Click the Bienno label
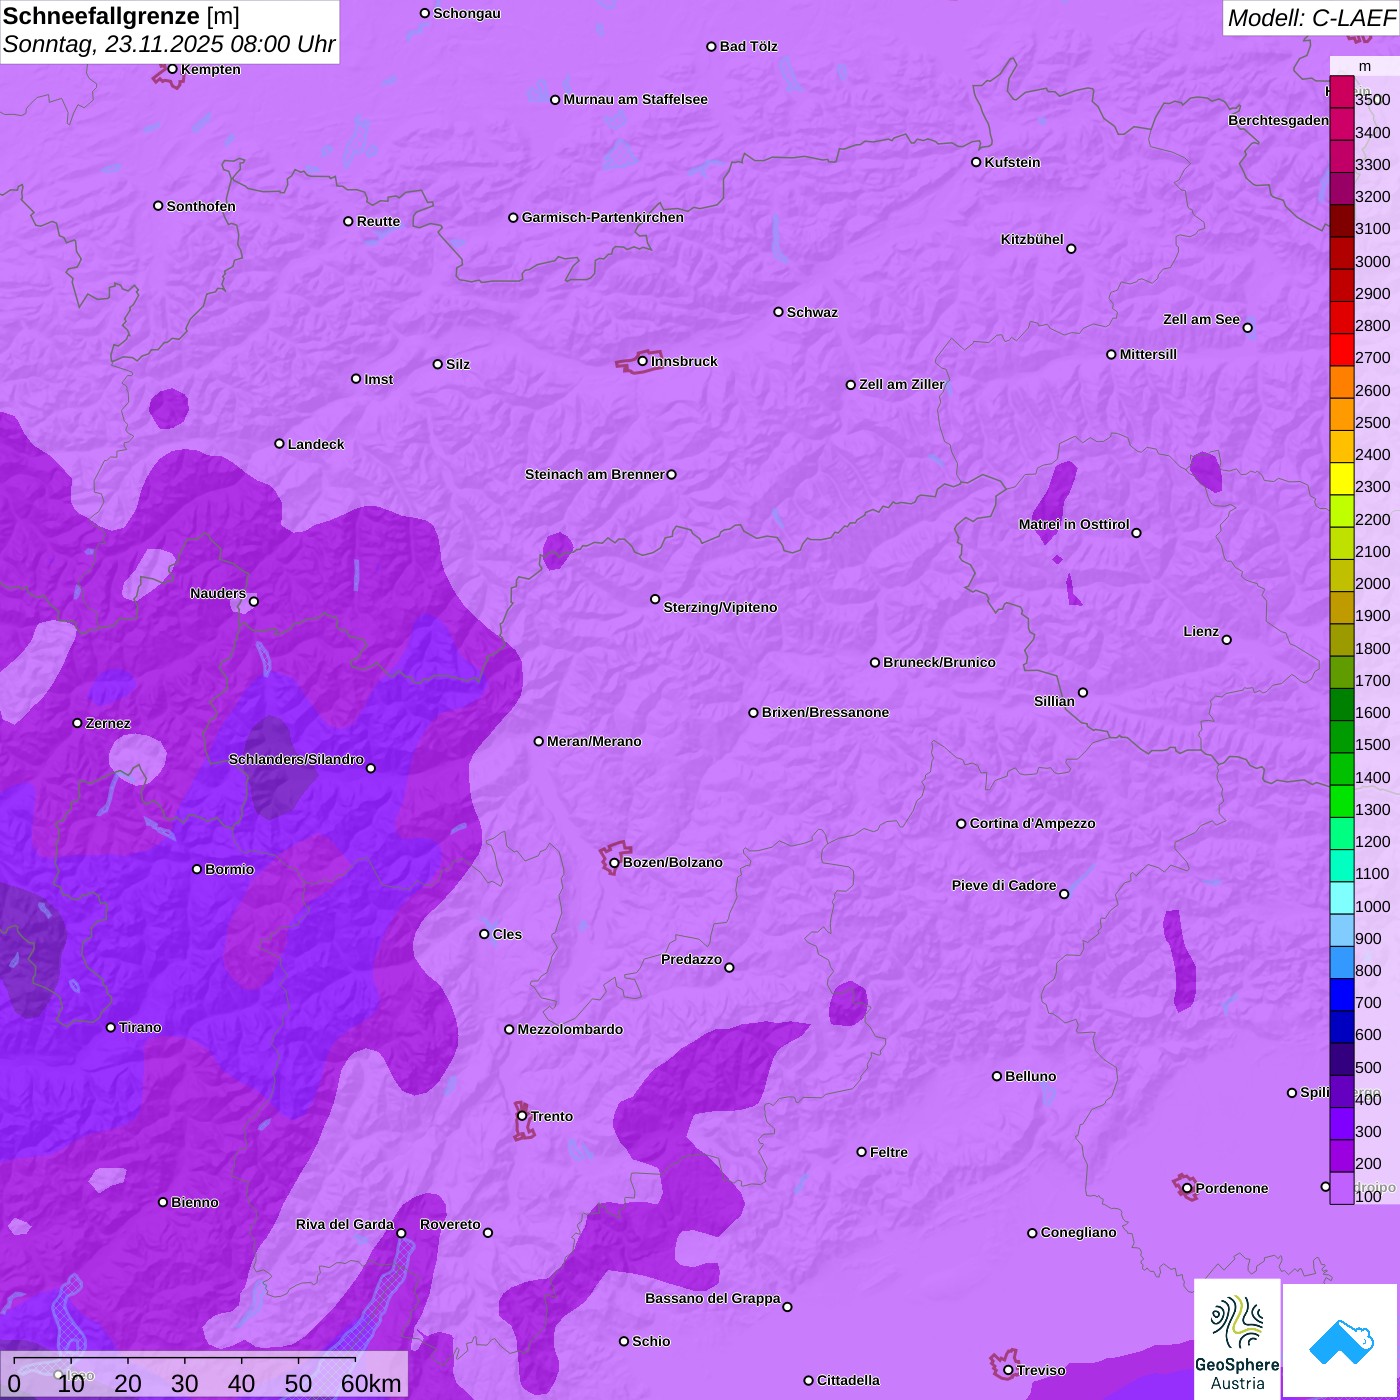The width and height of the screenshot is (1400, 1400). [x=194, y=1202]
